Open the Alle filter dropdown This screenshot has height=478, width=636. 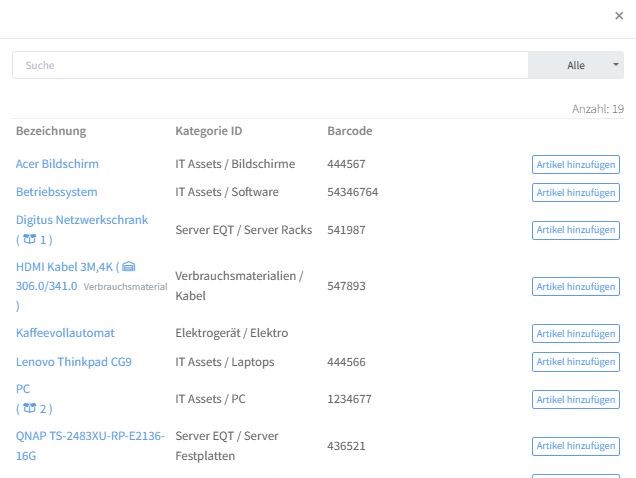click(576, 65)
